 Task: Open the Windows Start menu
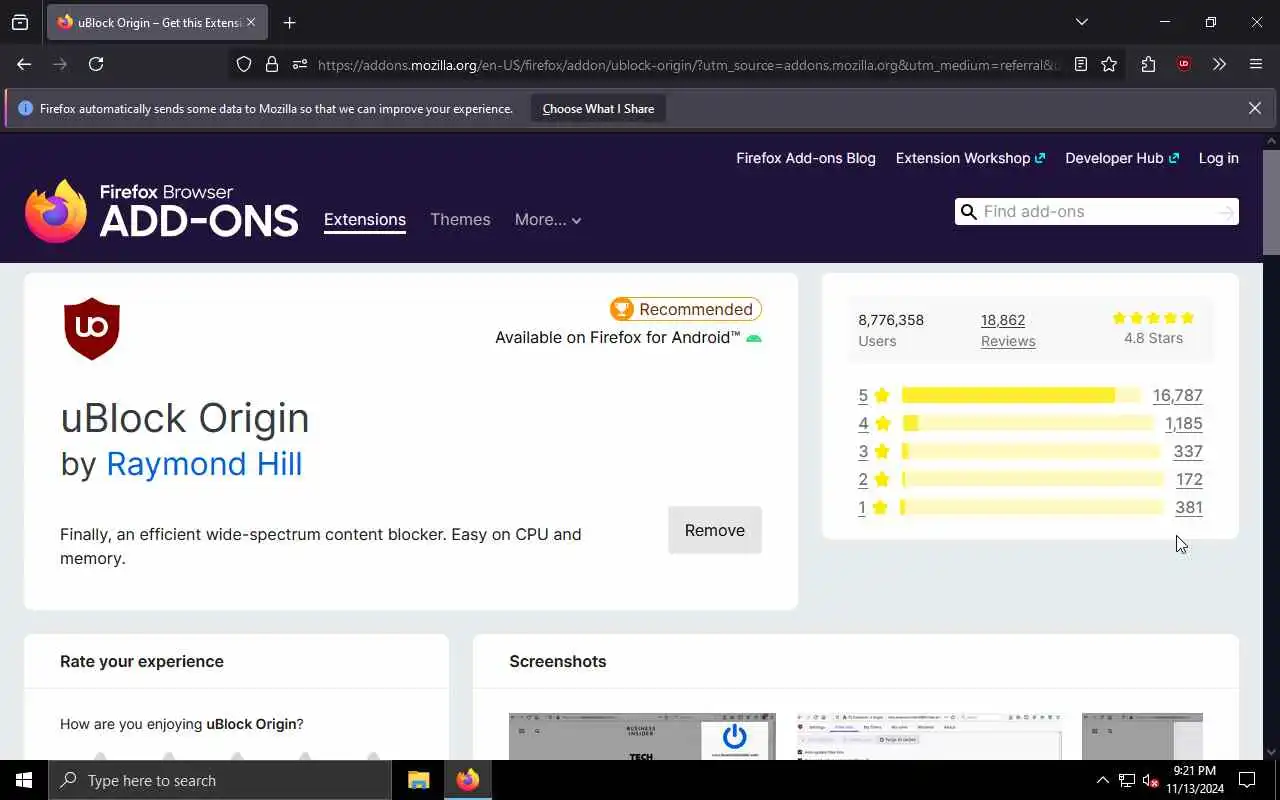24,780
